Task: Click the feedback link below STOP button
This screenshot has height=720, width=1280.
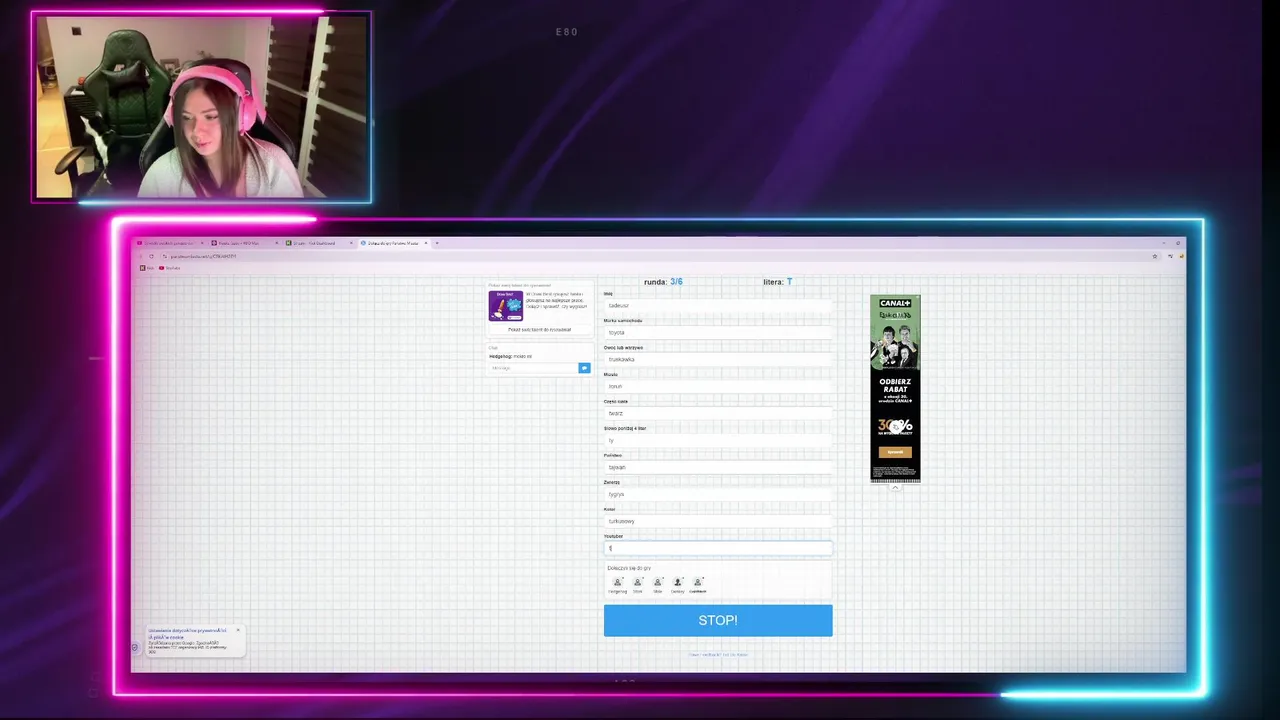Action: (x=718, y=655)
